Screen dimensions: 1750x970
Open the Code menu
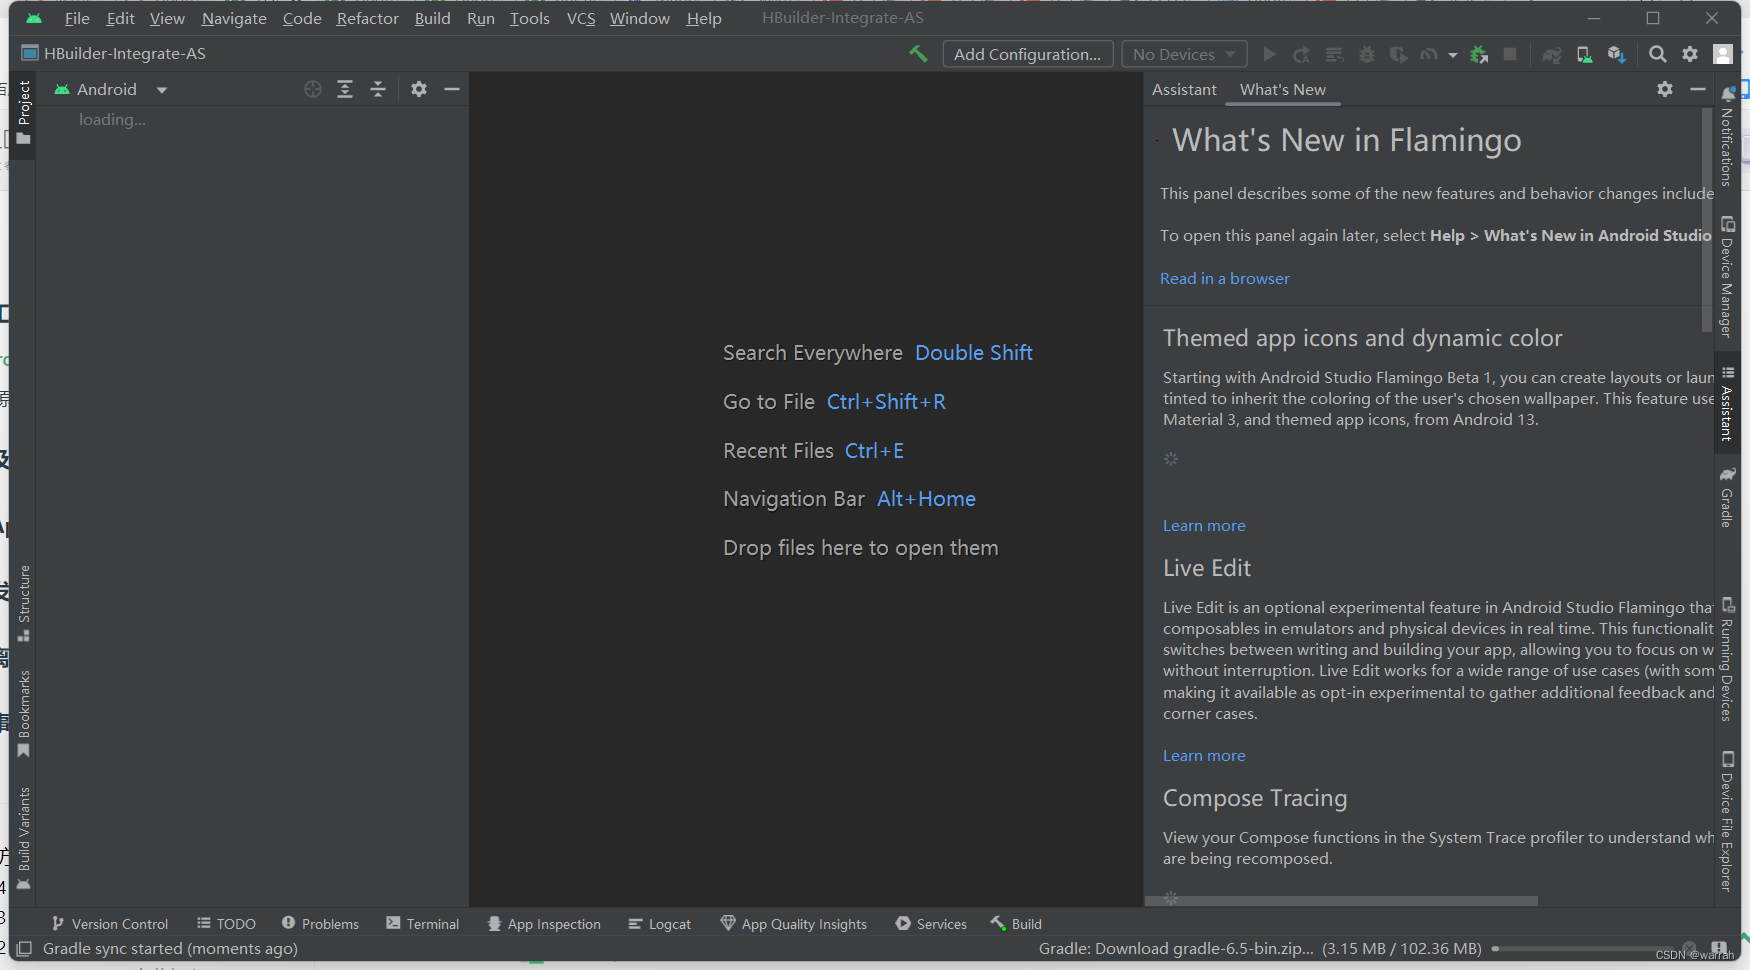[x=302, y=18]
